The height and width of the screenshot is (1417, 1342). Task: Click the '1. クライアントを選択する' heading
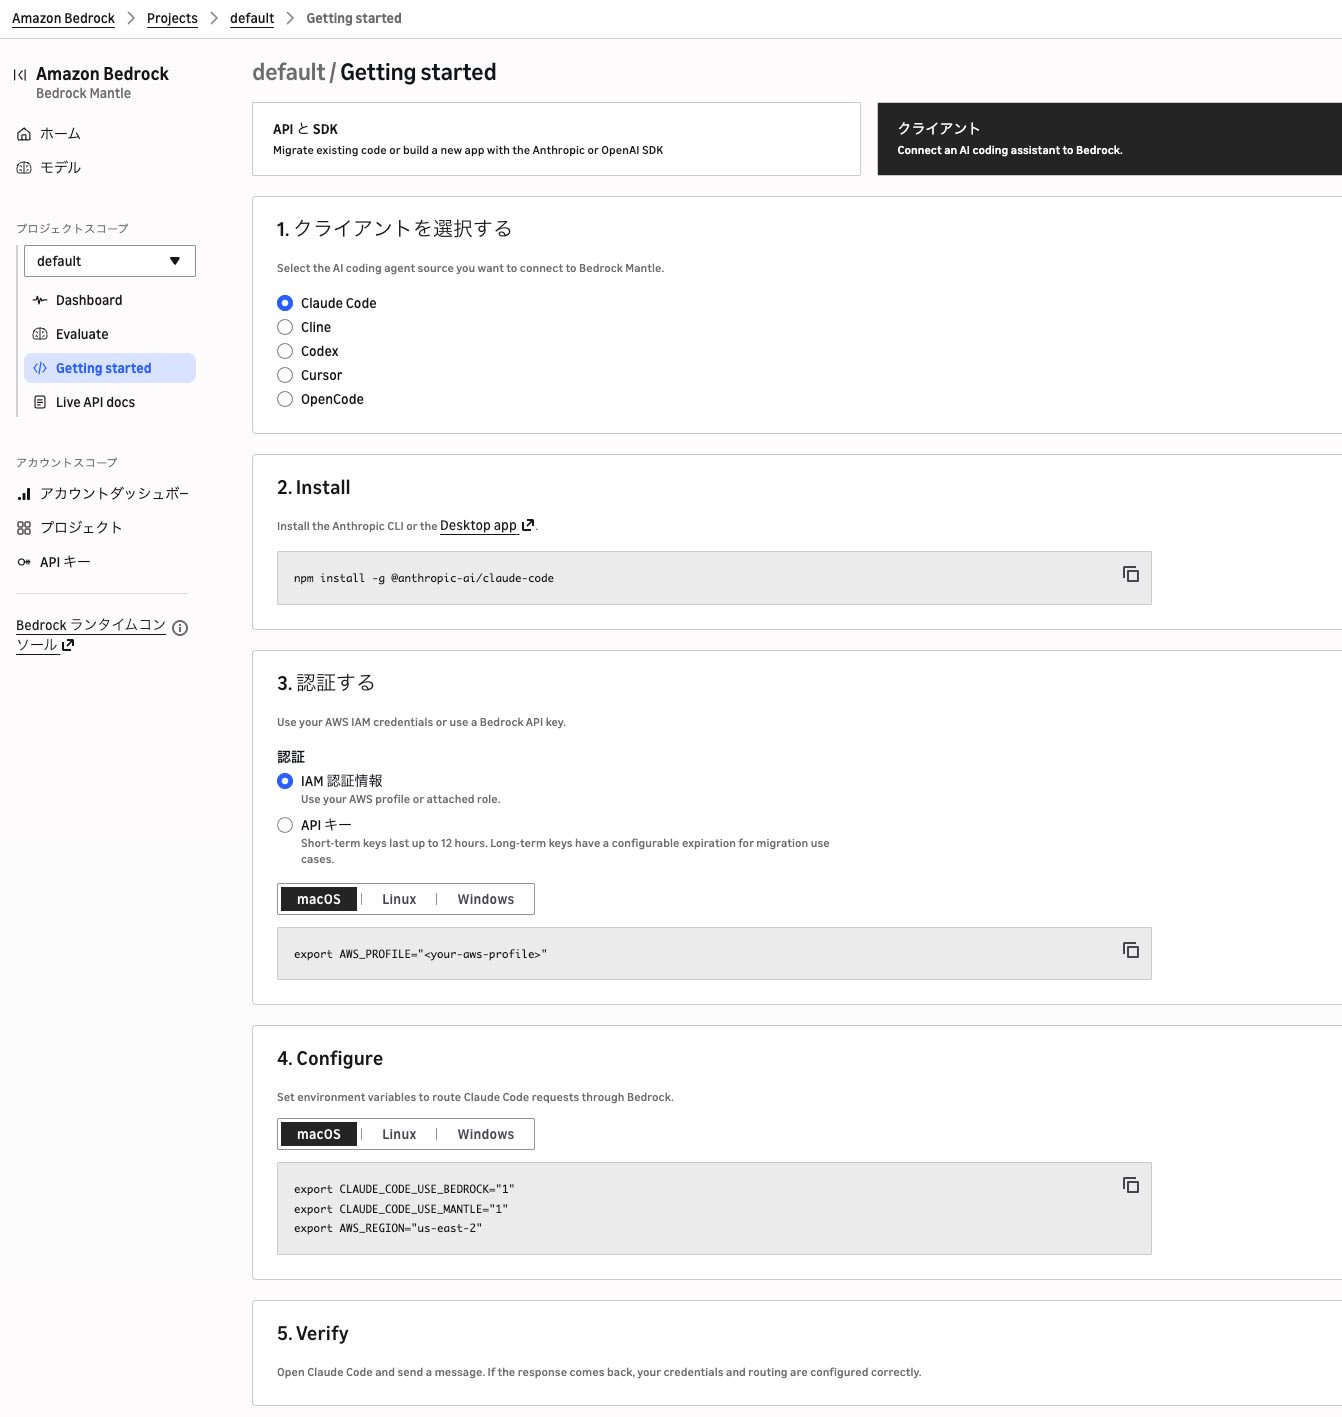394,229
